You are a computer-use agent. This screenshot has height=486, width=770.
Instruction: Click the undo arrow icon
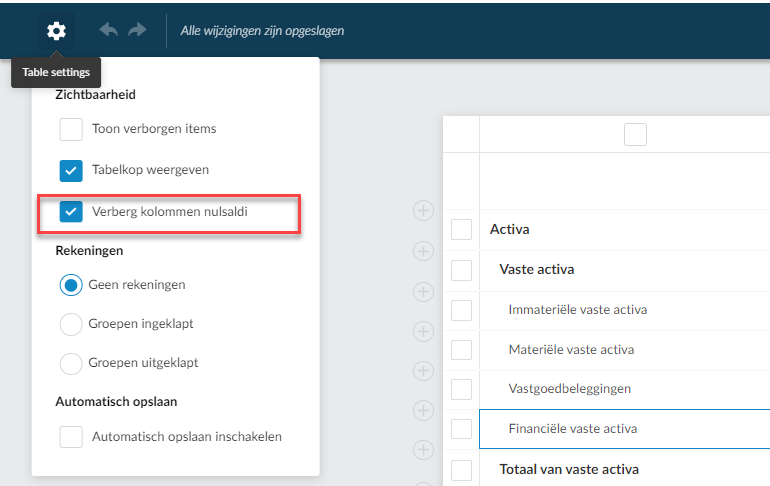[x=109, y=30]
